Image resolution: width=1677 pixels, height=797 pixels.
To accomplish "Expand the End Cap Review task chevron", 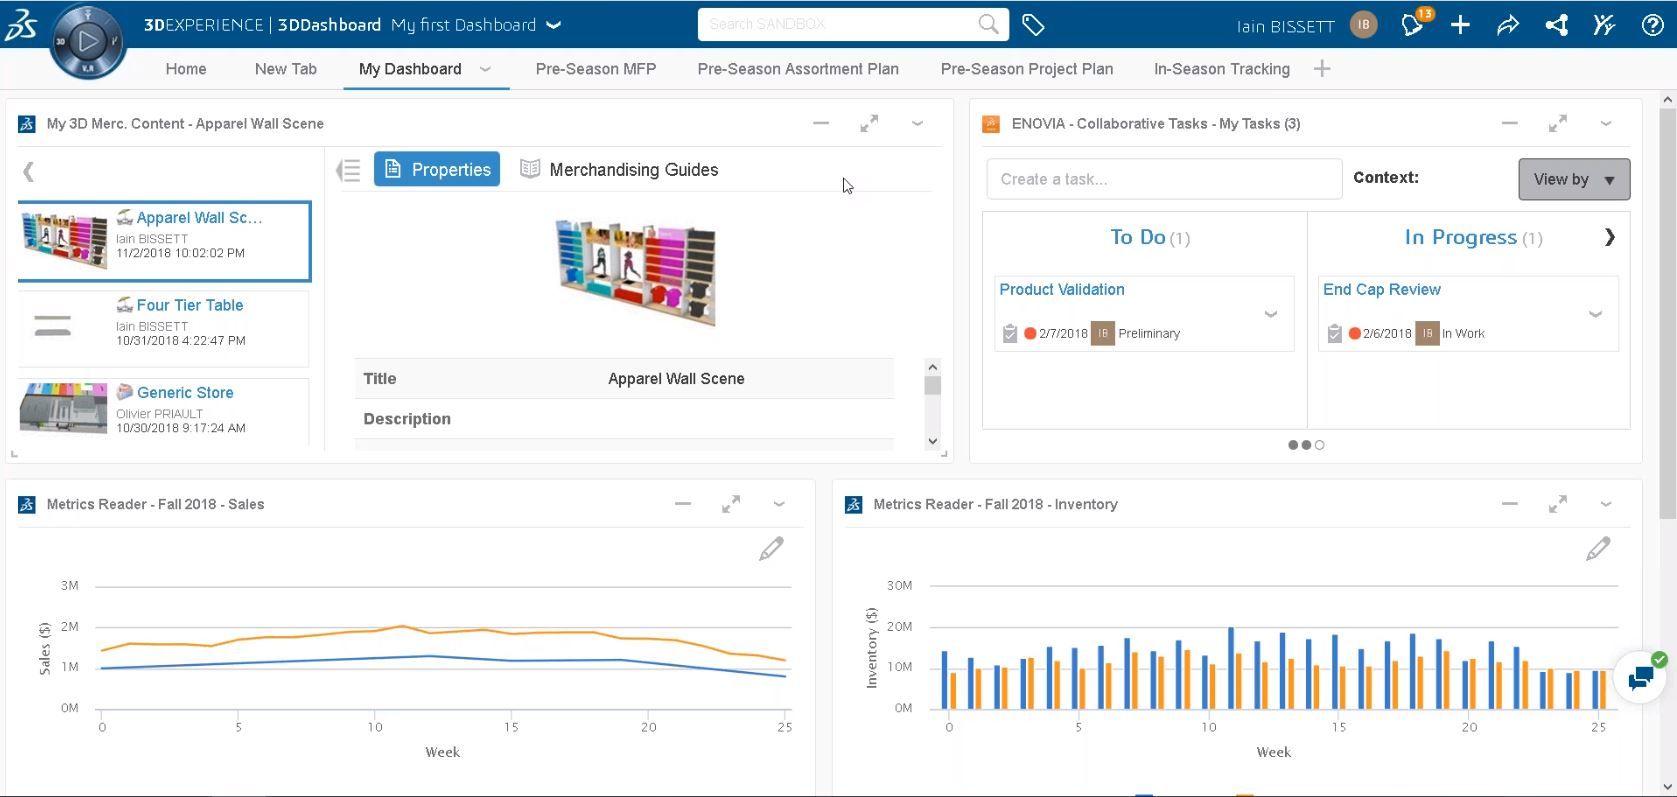I will (x=1595, y=314).
